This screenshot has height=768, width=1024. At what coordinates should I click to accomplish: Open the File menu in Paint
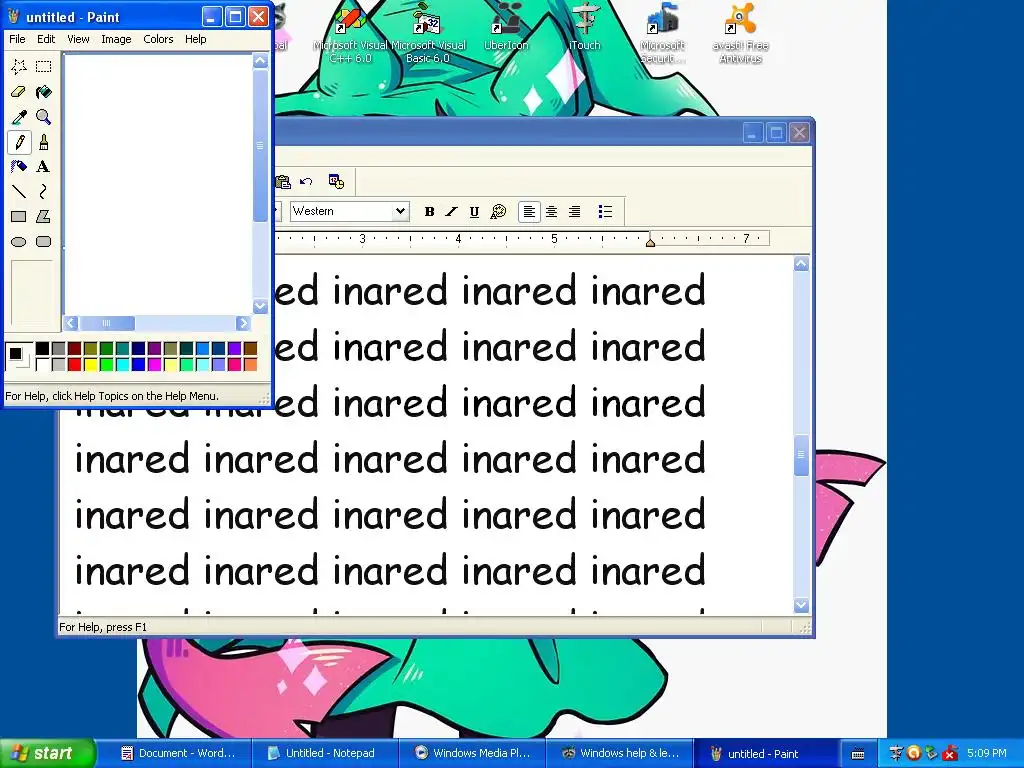pos(18,39)
